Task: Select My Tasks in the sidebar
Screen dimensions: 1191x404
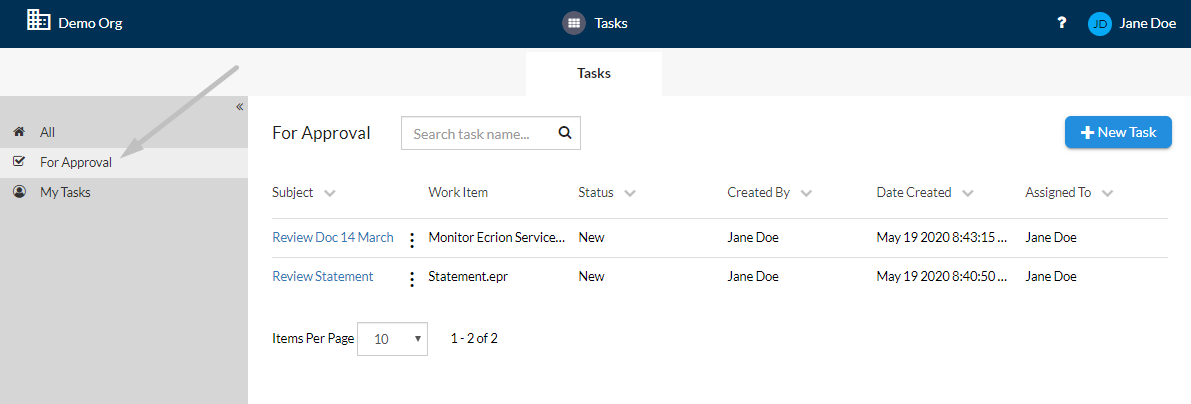Action: coord(124,192)
